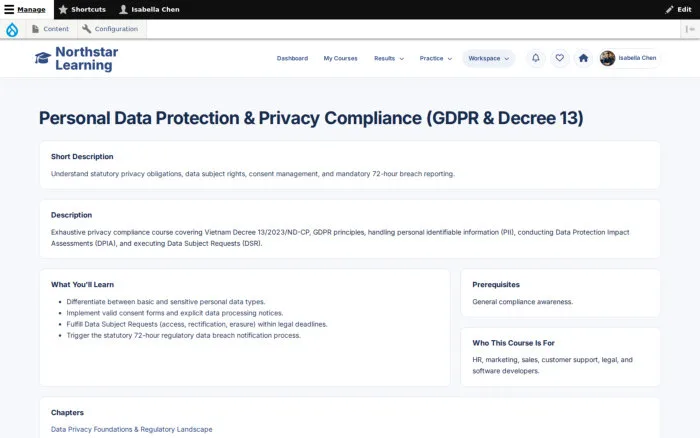Click 'Trigger the statutory 72-hour' bullet

[183, 335]
